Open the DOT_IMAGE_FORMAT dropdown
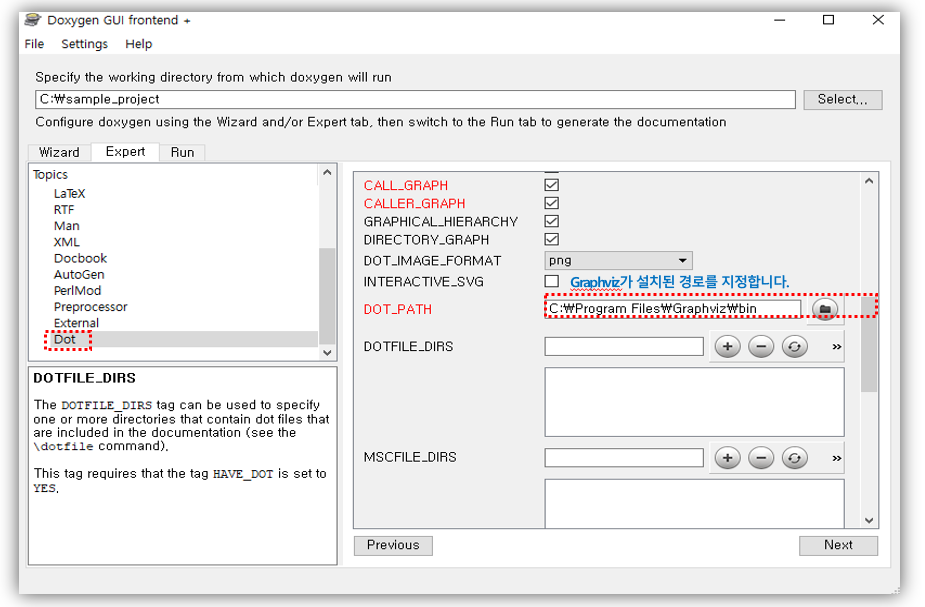This screenshot has width=925, height=607. [683, 260]
